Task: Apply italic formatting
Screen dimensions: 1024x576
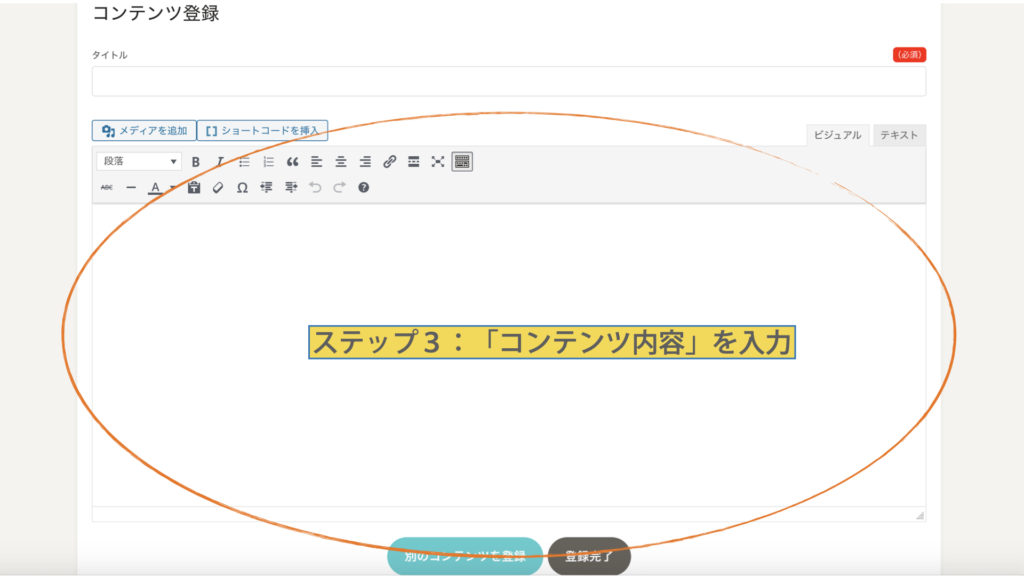Action: click(220, 162)
